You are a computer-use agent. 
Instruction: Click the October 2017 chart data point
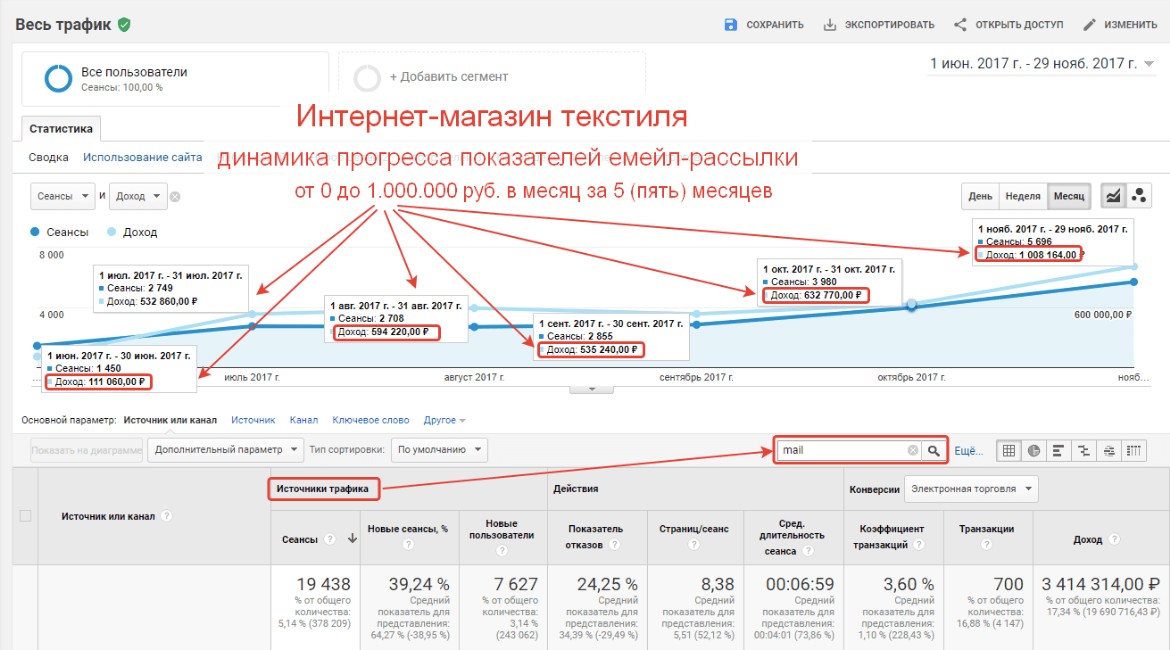pos(912,305)
